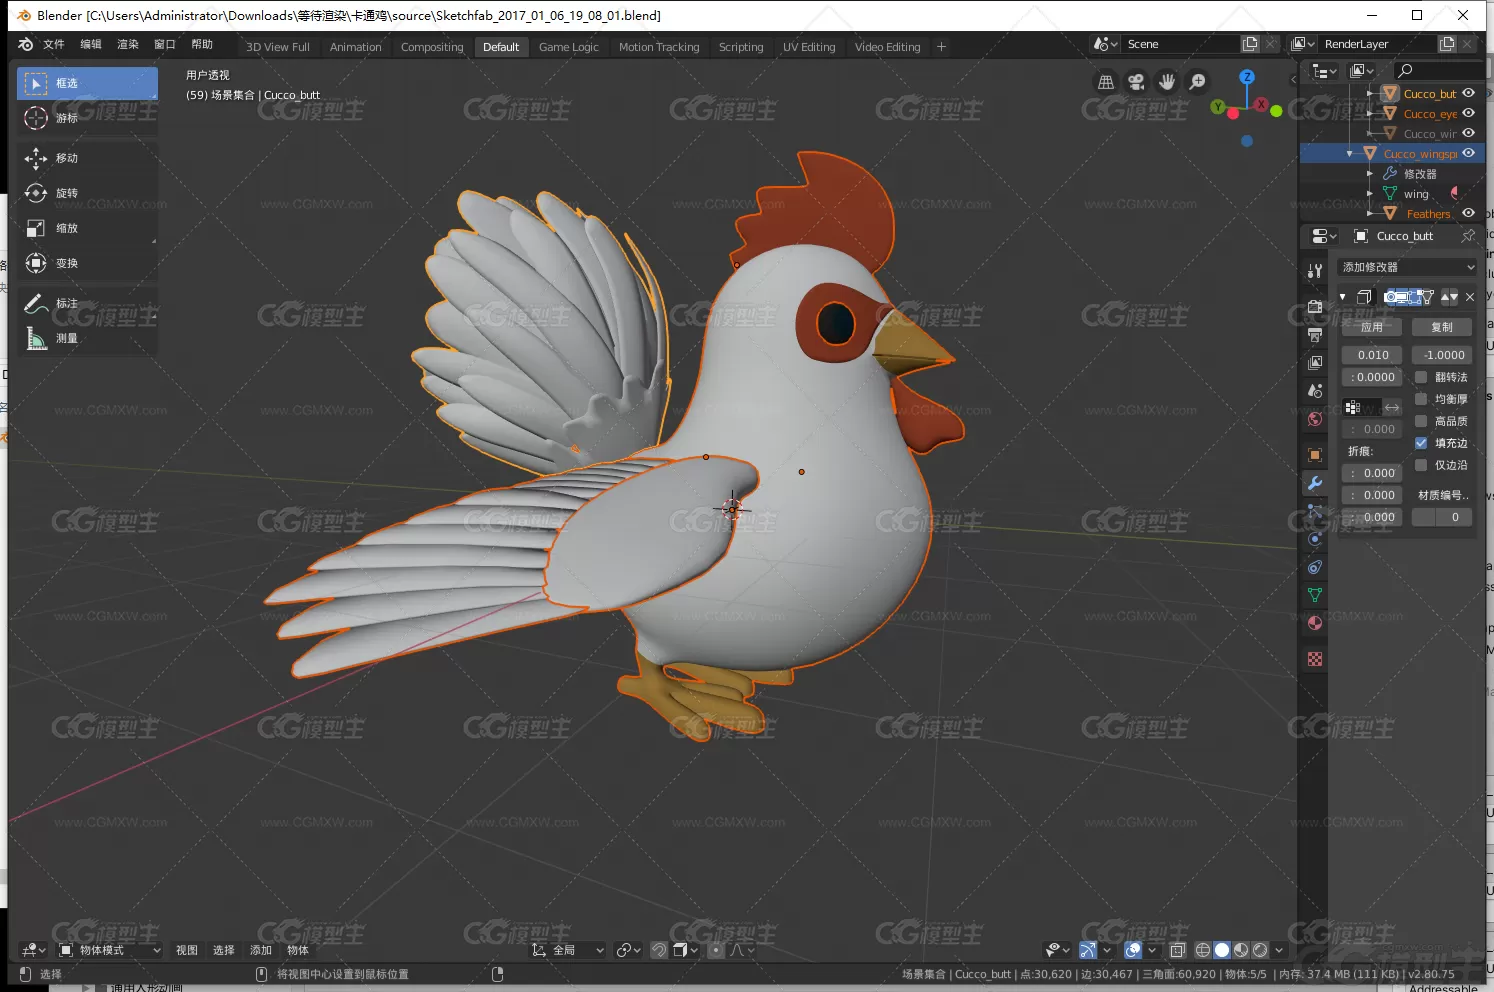Activate the 缩放 scale tool
This screenshot has height=992, width=1494.
pos(87,228)
